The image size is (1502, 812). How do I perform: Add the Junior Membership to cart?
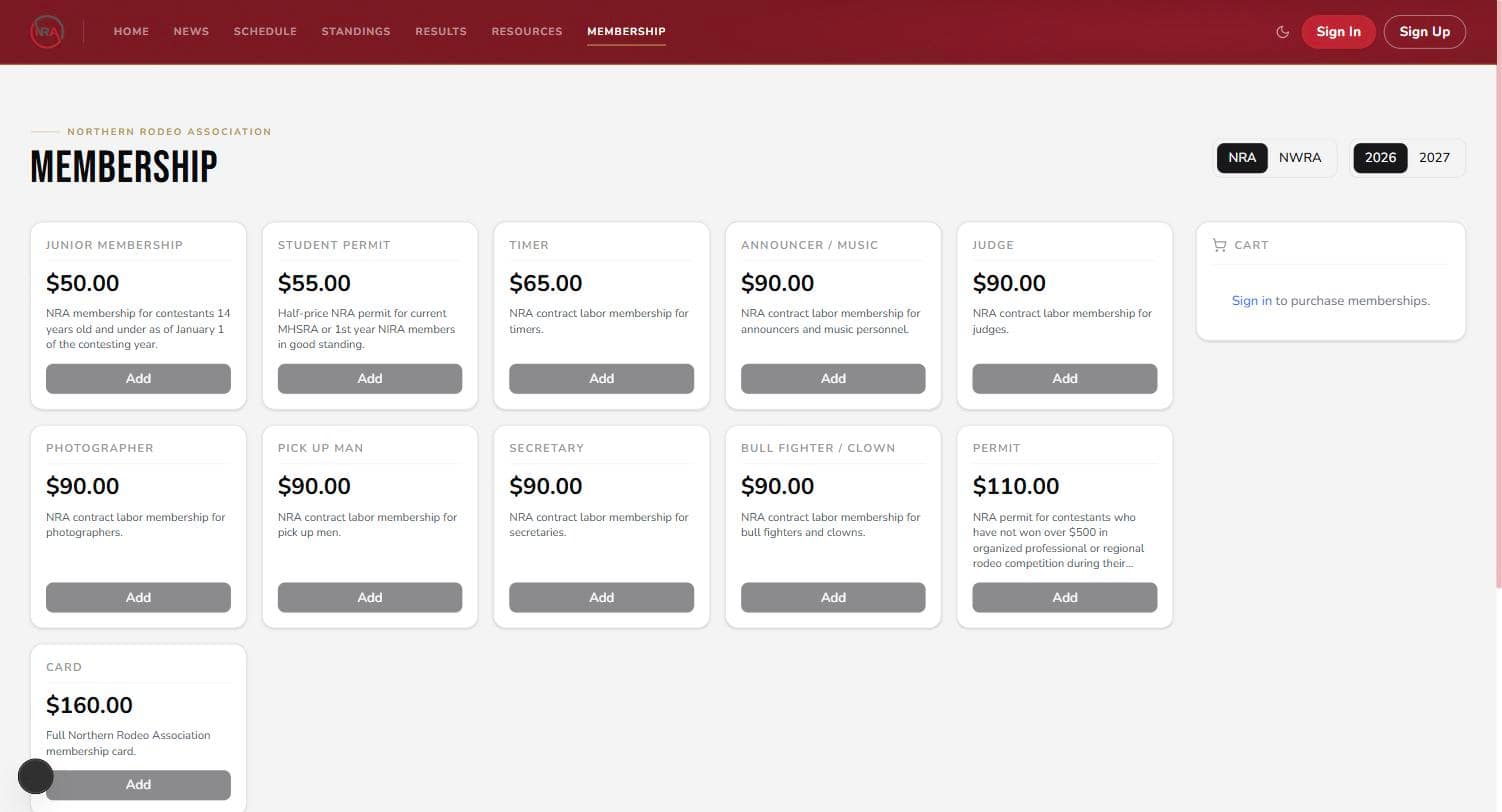138,379
